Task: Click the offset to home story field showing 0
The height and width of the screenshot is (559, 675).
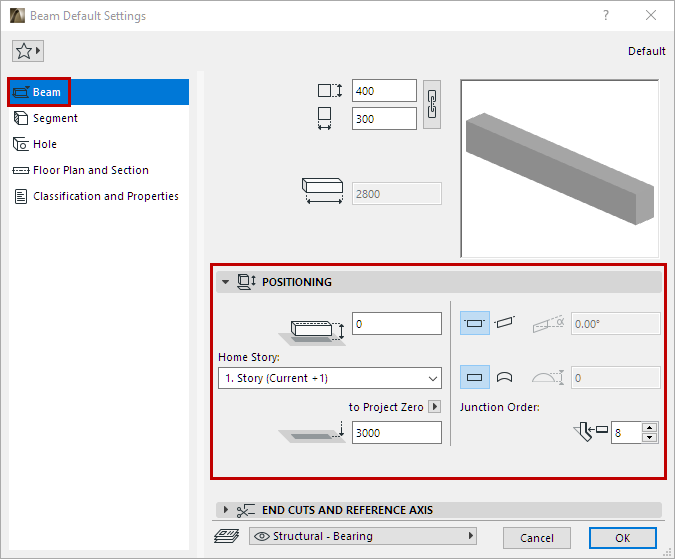Action: [396, 324]
